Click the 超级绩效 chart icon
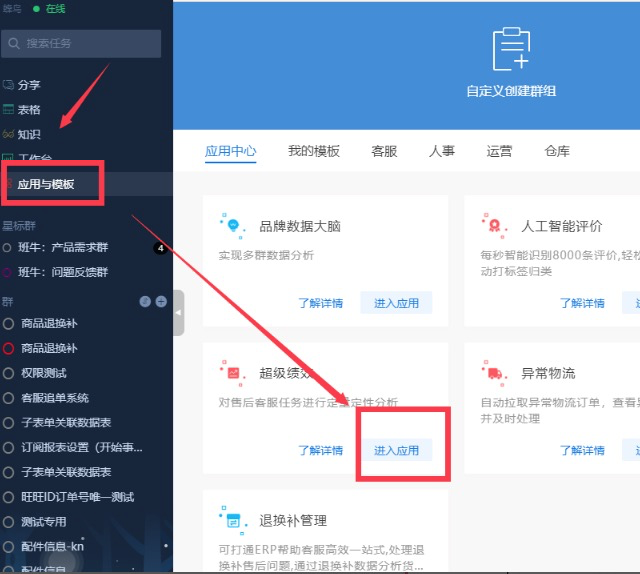This screenshot has width=640, height=574. [x=233, y=373]
